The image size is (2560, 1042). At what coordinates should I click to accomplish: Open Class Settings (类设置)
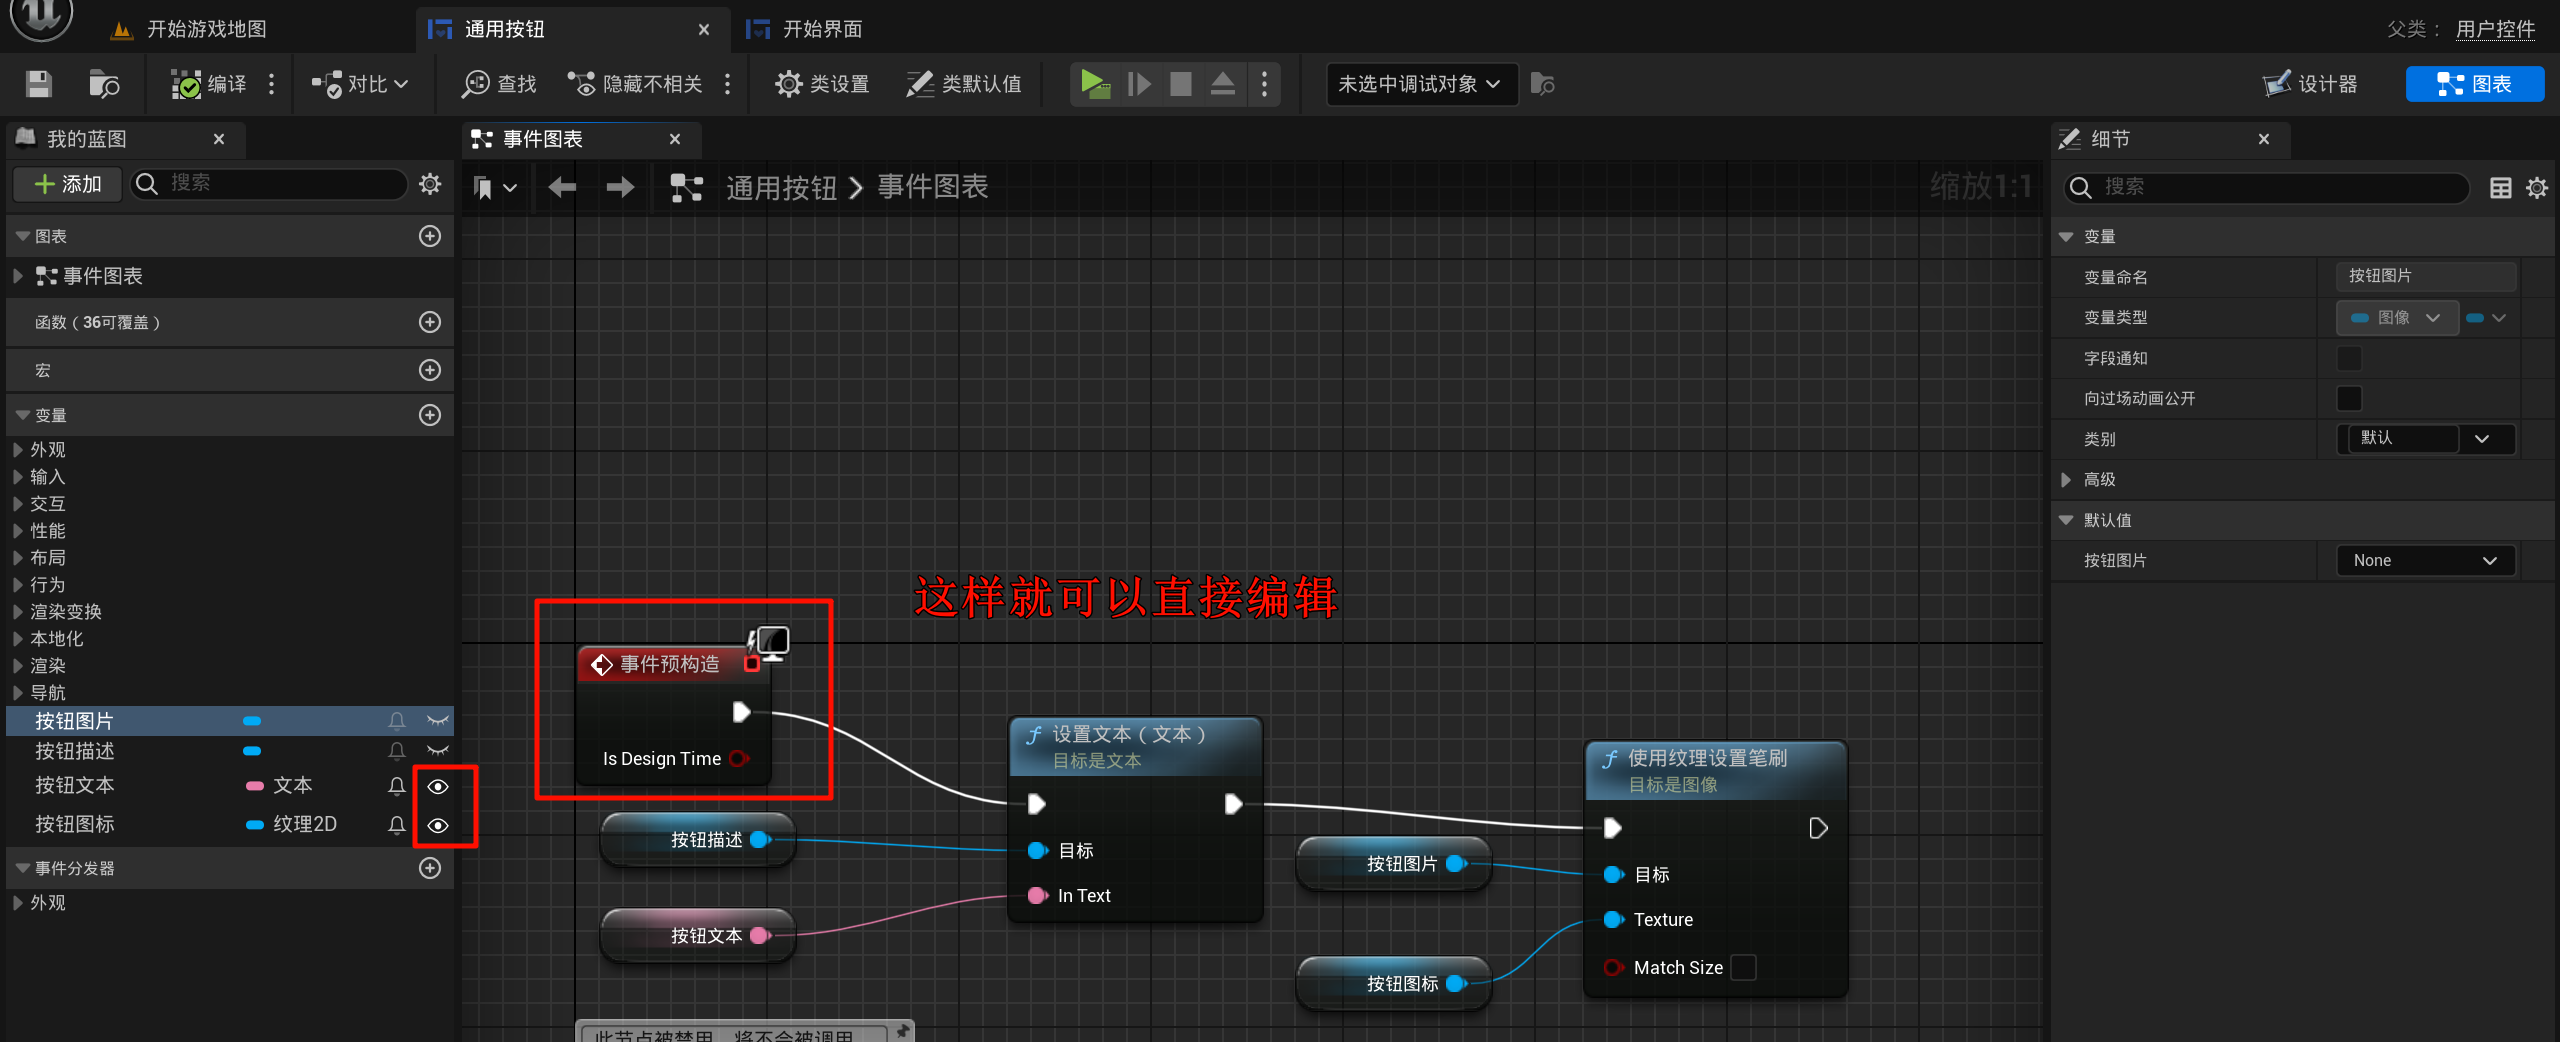[x=822, y=84]
